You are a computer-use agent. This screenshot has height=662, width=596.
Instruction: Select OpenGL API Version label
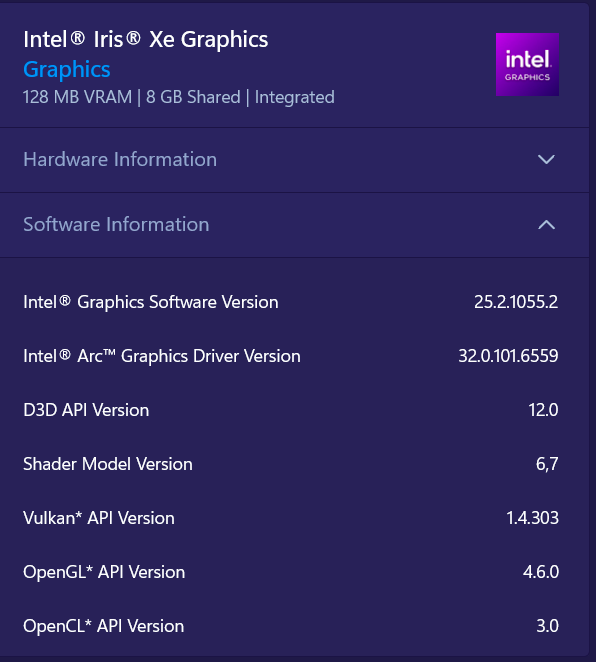tap(104, 572)
